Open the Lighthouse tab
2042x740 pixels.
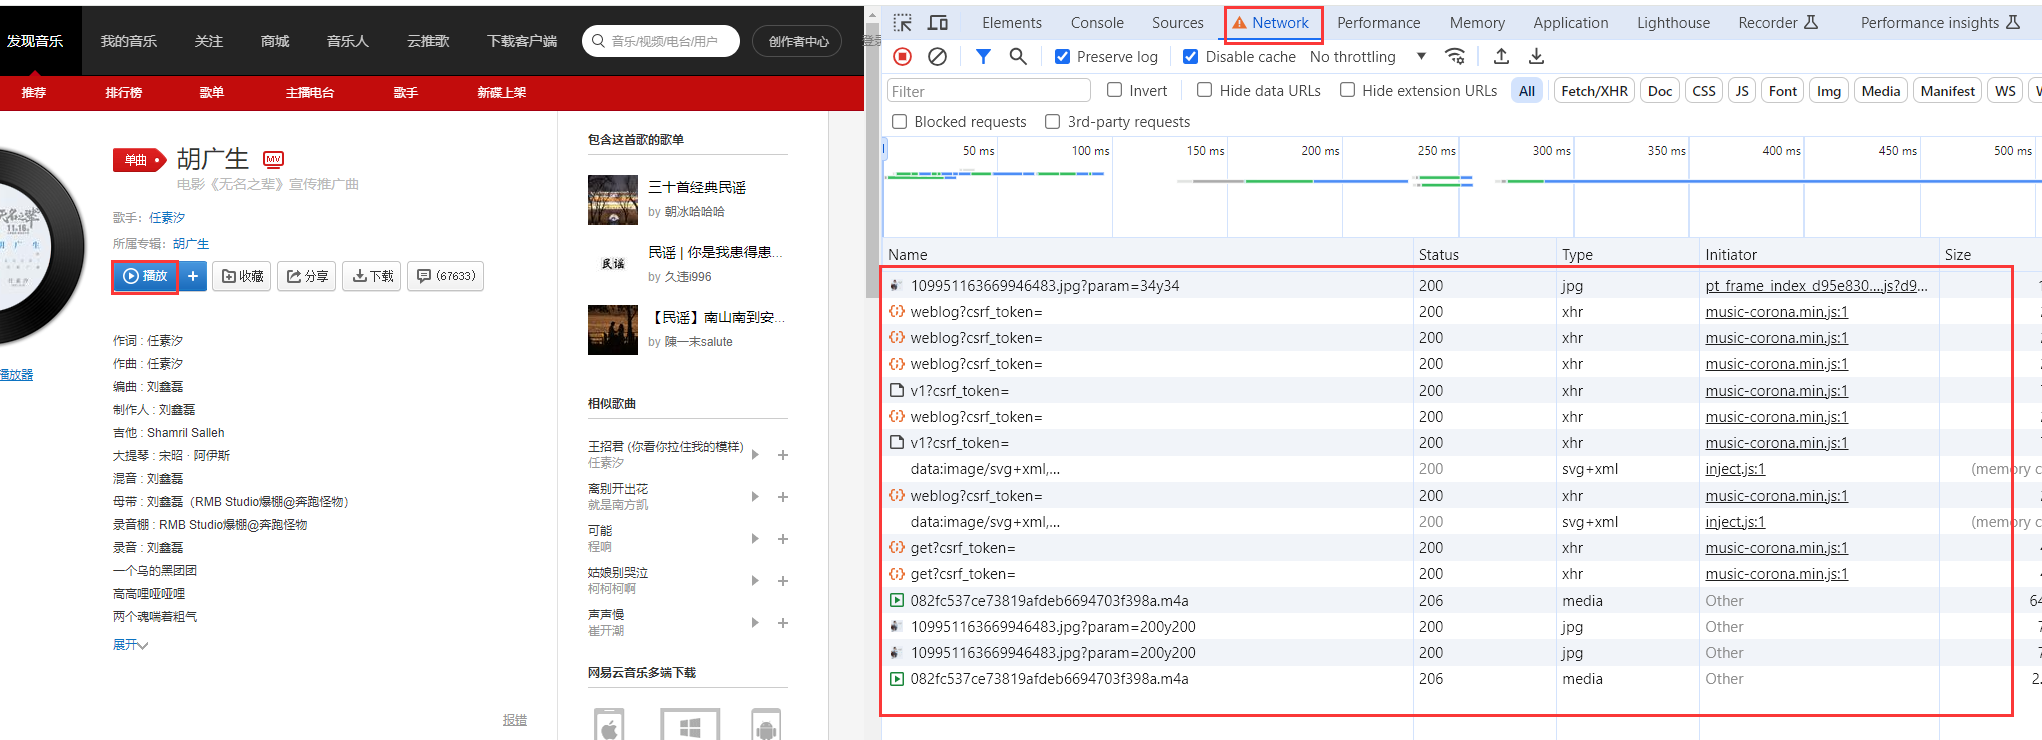pos(1673,22)
